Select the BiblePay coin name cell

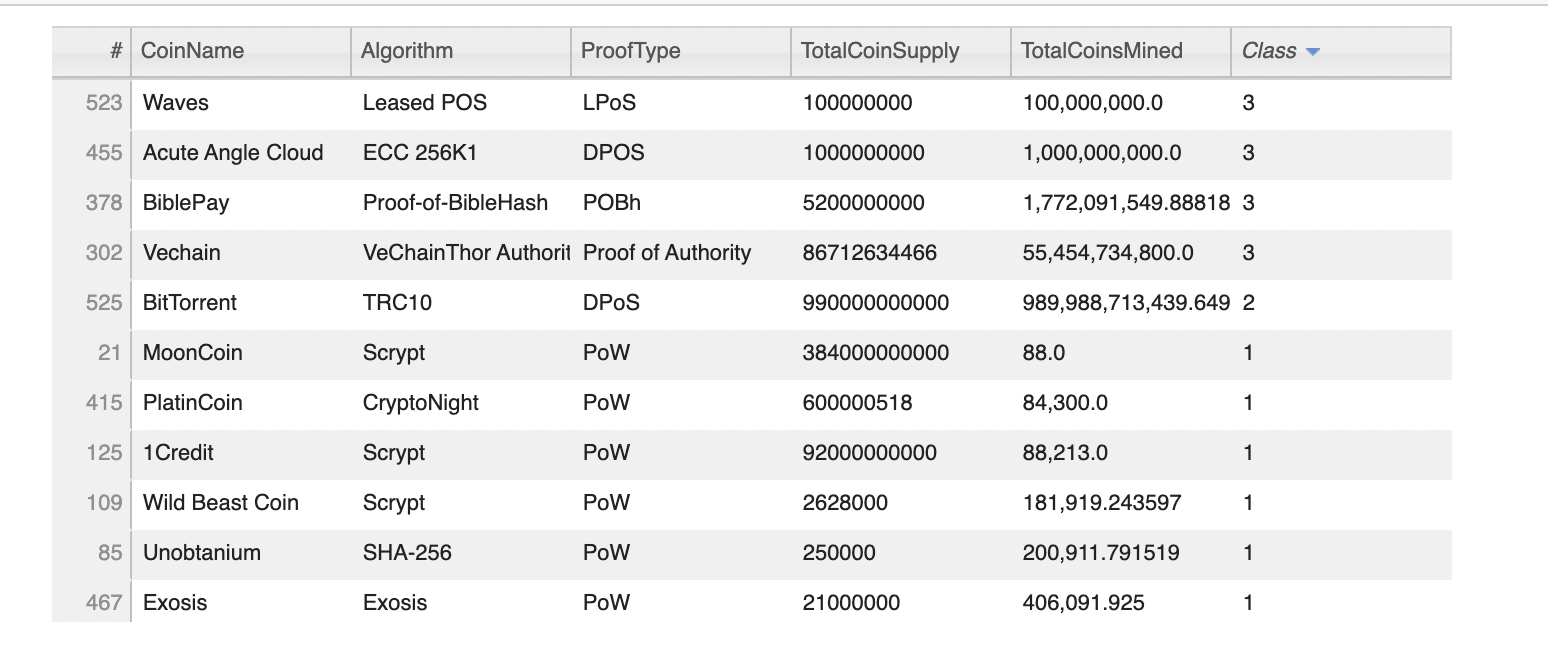click(241, 203)
